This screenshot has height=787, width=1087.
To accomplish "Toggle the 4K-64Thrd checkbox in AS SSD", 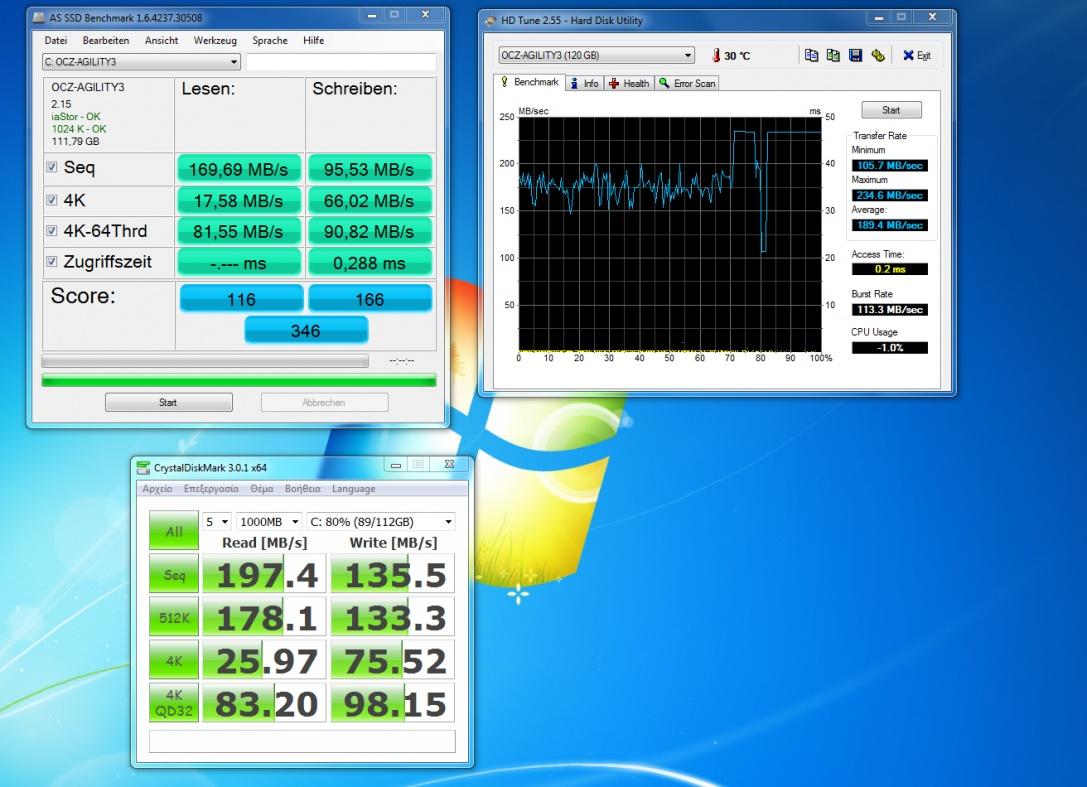I will click(x=52, y=231).
